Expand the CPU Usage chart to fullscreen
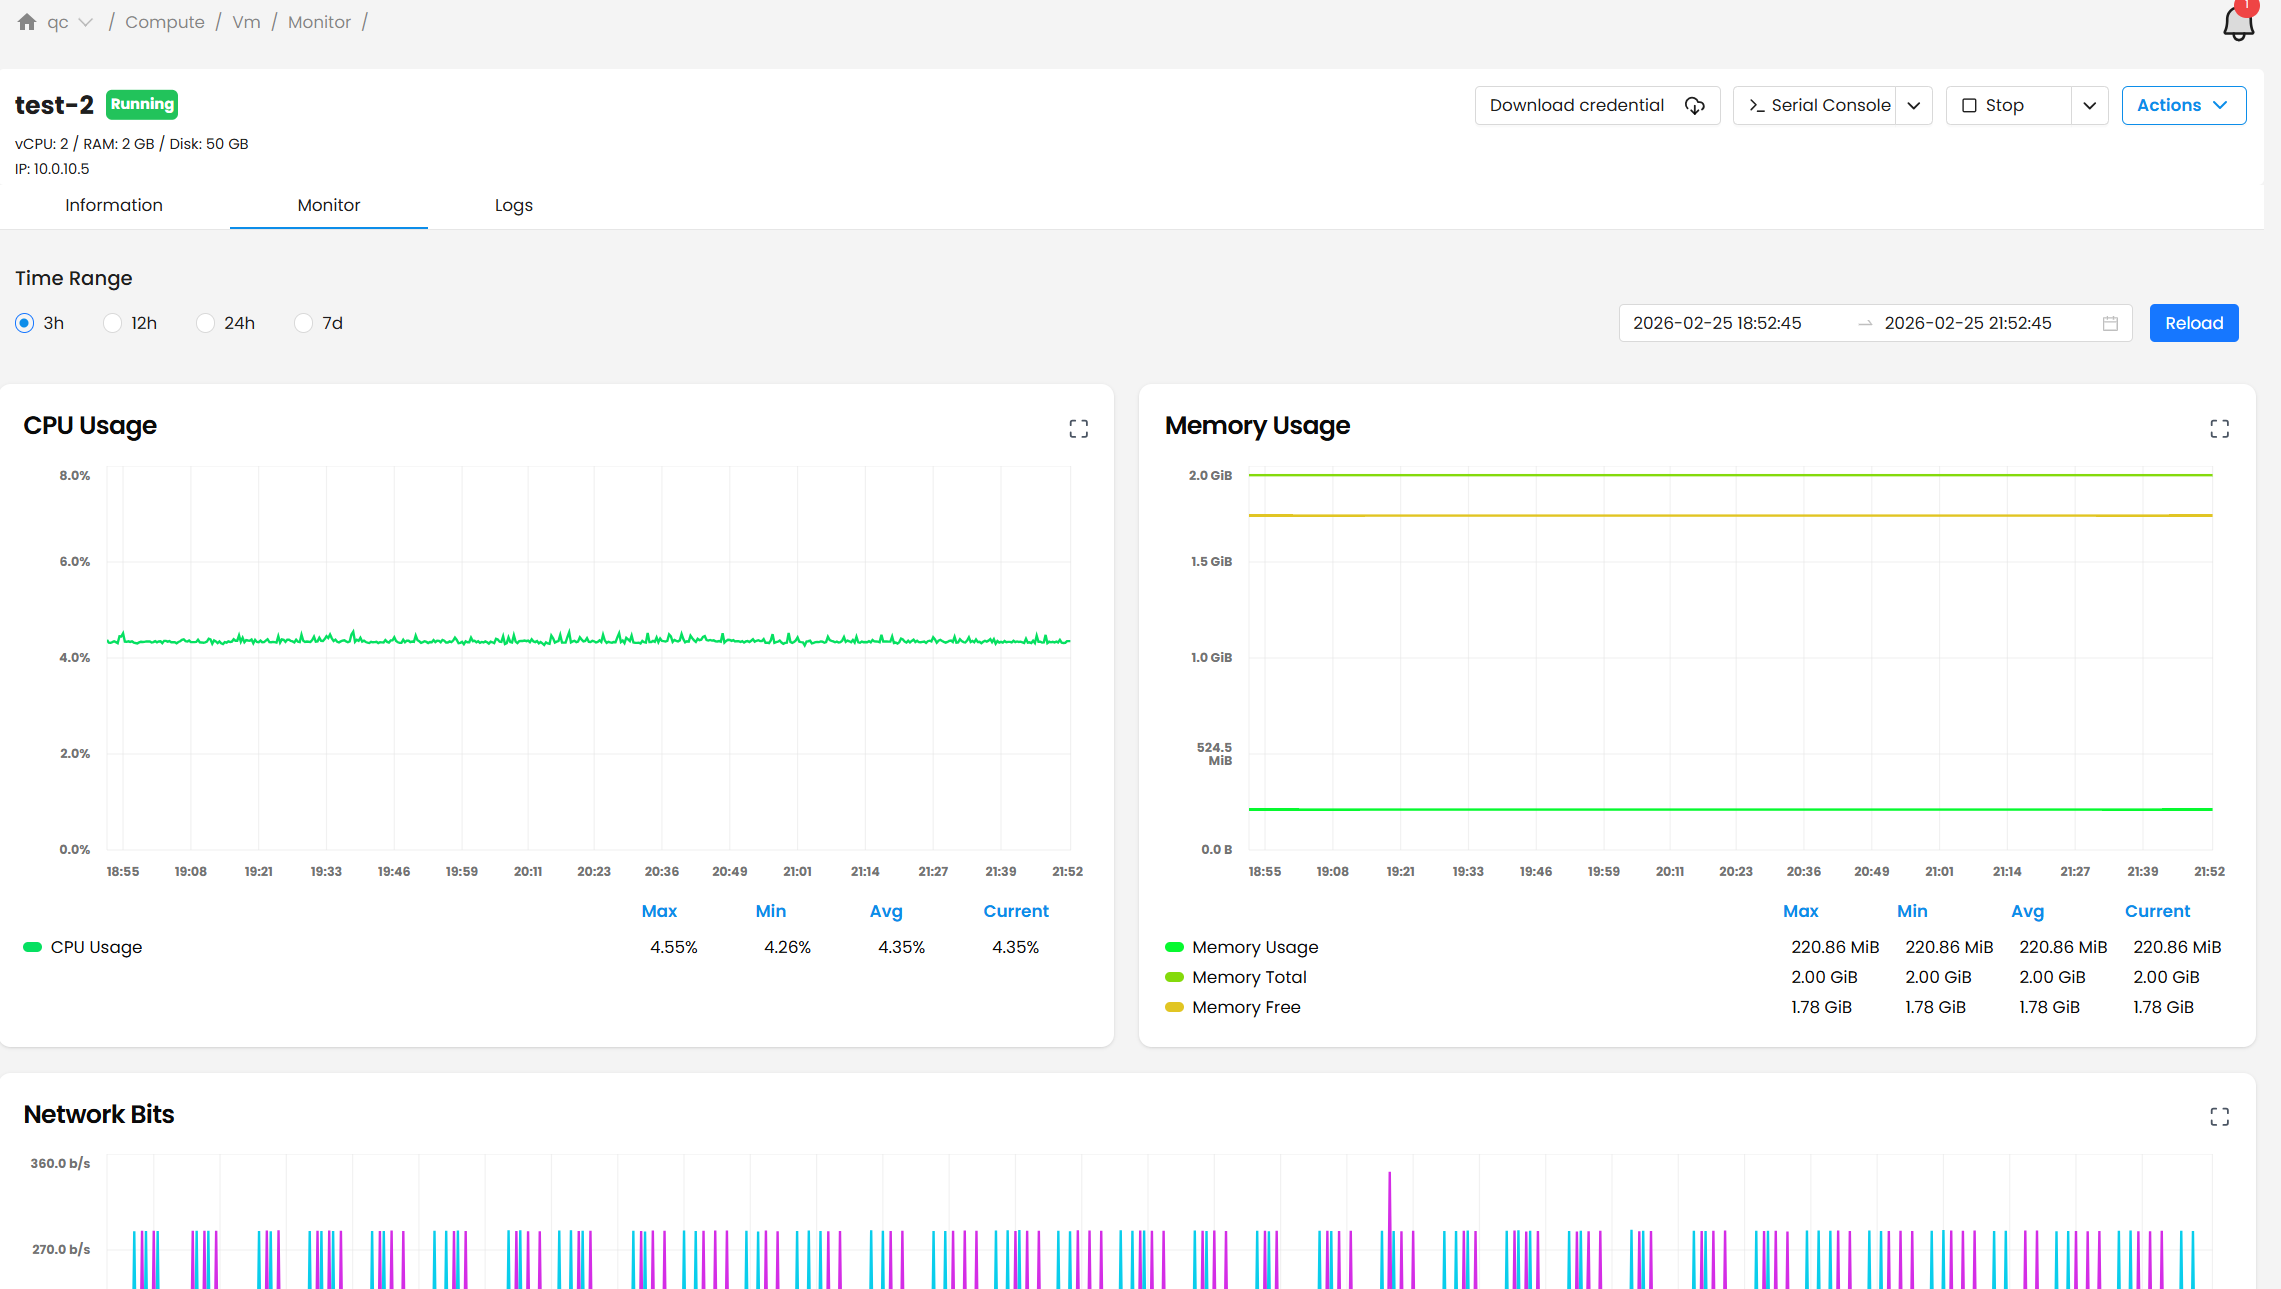2281x1289 pixels. click(1078, 429)
